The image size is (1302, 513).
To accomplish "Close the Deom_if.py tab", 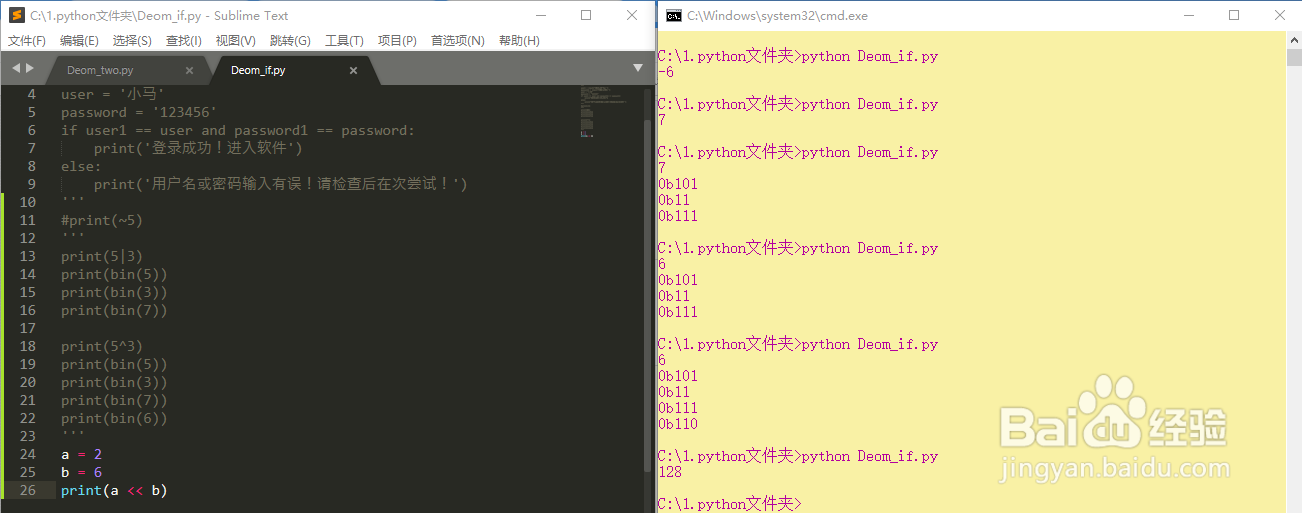I will pyautogui.click(x=353, y=71).
